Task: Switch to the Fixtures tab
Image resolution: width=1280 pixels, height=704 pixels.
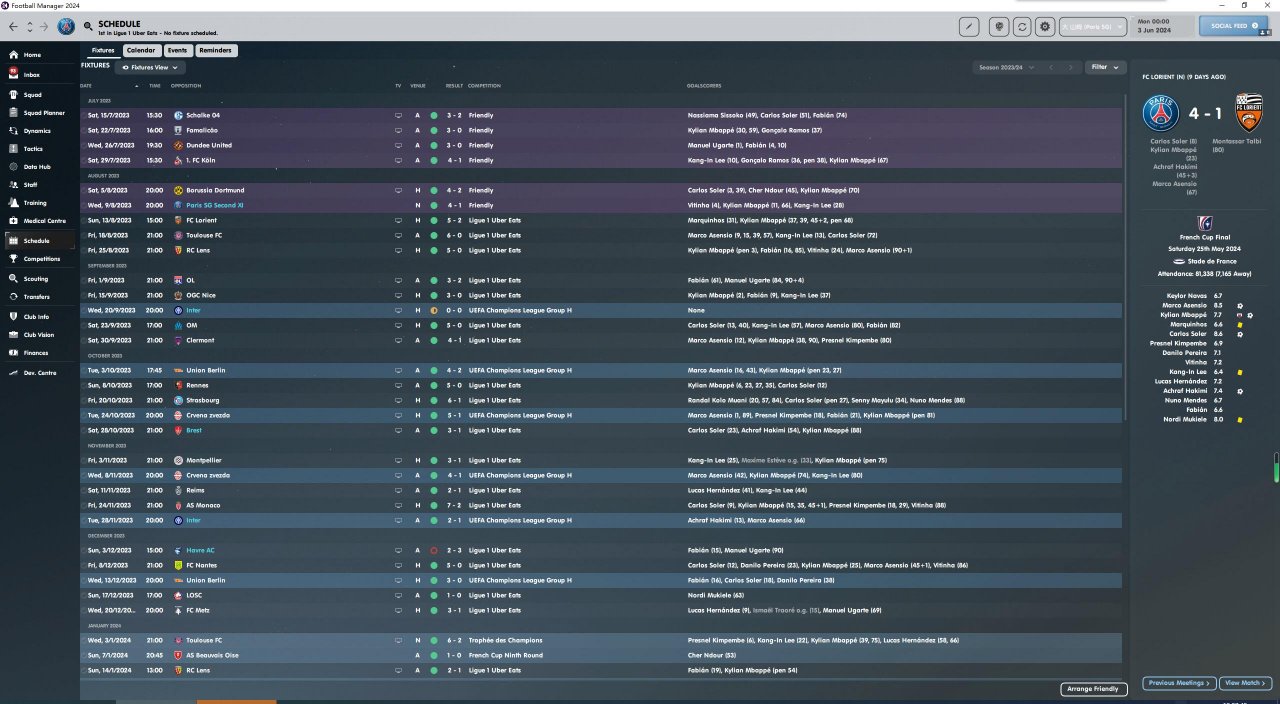Action: click(x=103, y=50)
